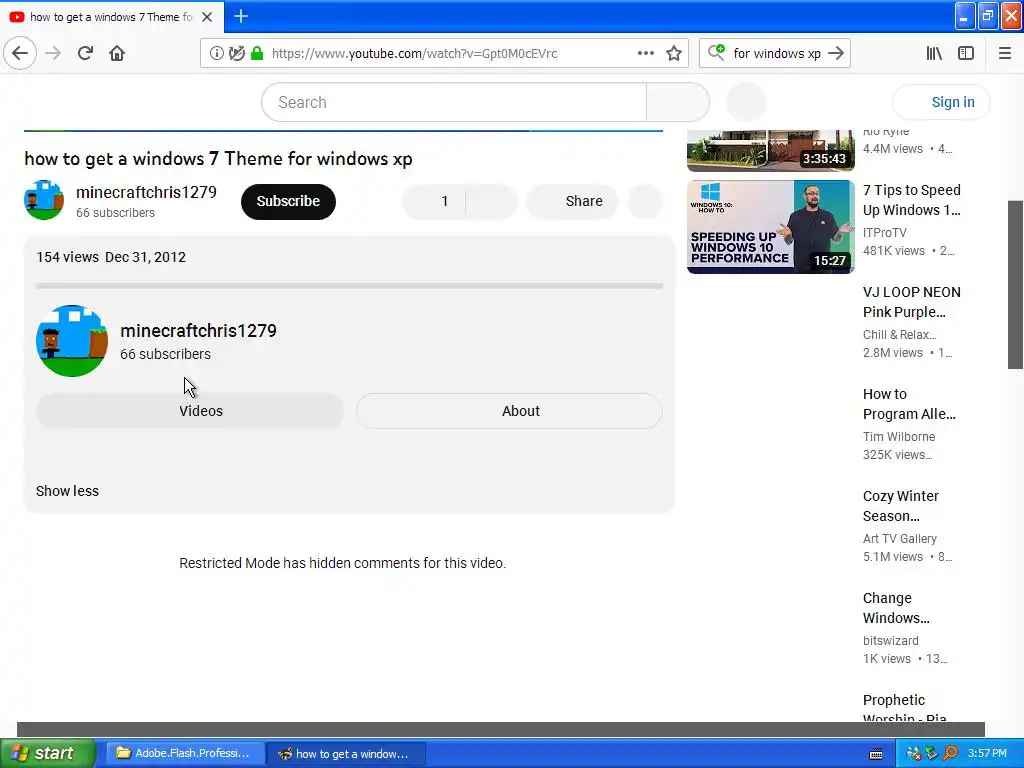Image resolution: width=1024 pixels, height=768 pixels.
Task: Collapse description with Show less
Action: [x=67, y=491]
